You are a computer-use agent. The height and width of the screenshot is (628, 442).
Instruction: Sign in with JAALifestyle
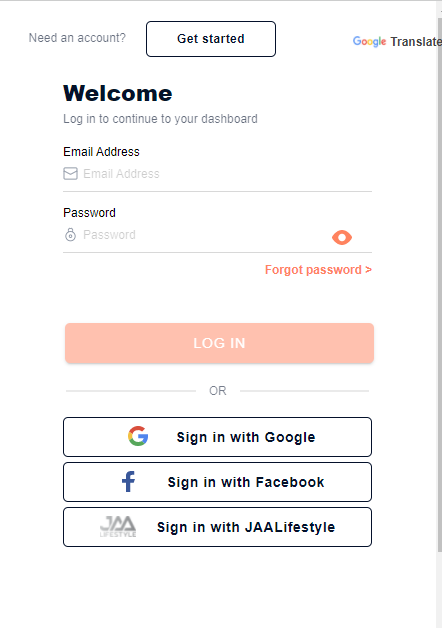pyautogui.click(x=217, y=527)
